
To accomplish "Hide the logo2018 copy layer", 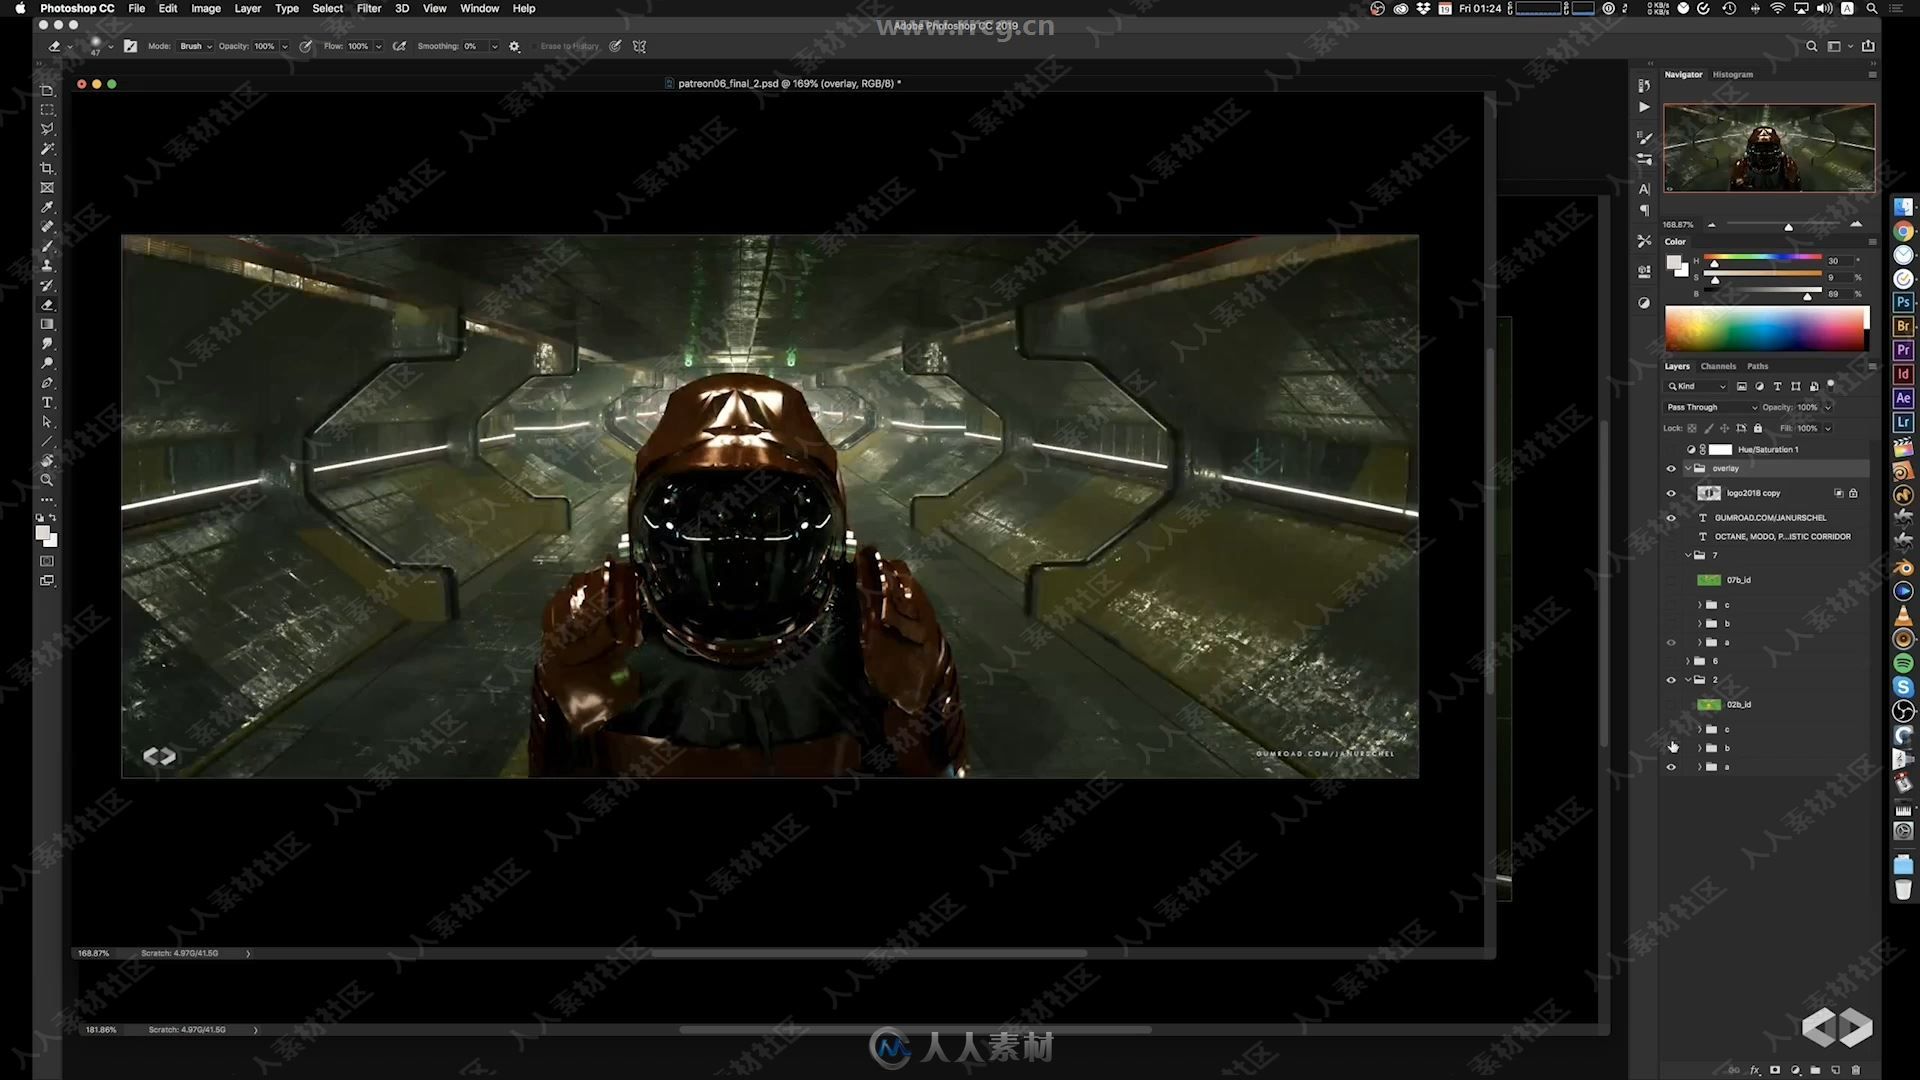I will click(1671, 493).
